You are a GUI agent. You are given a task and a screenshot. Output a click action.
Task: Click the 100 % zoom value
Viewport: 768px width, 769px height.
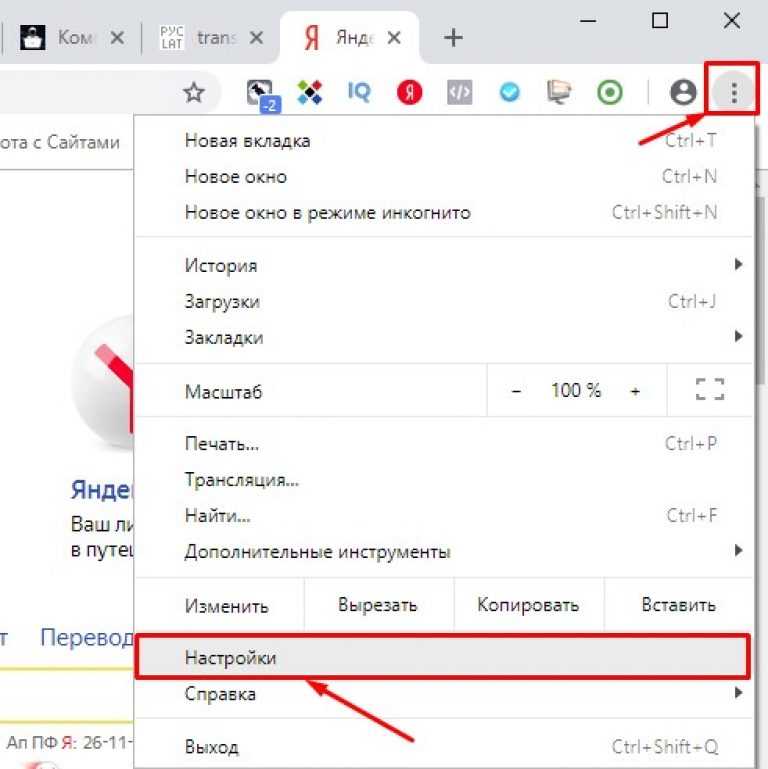coord(576,390)
